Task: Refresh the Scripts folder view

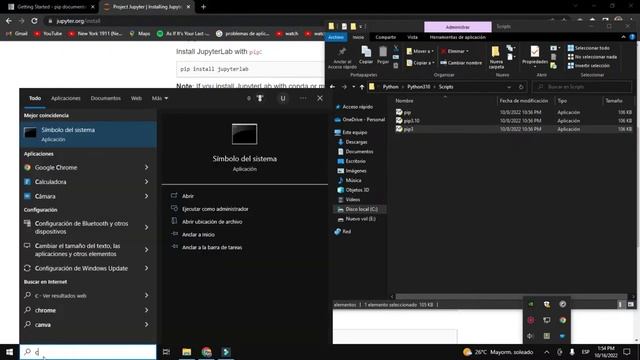Action: [x=521, y=87]
